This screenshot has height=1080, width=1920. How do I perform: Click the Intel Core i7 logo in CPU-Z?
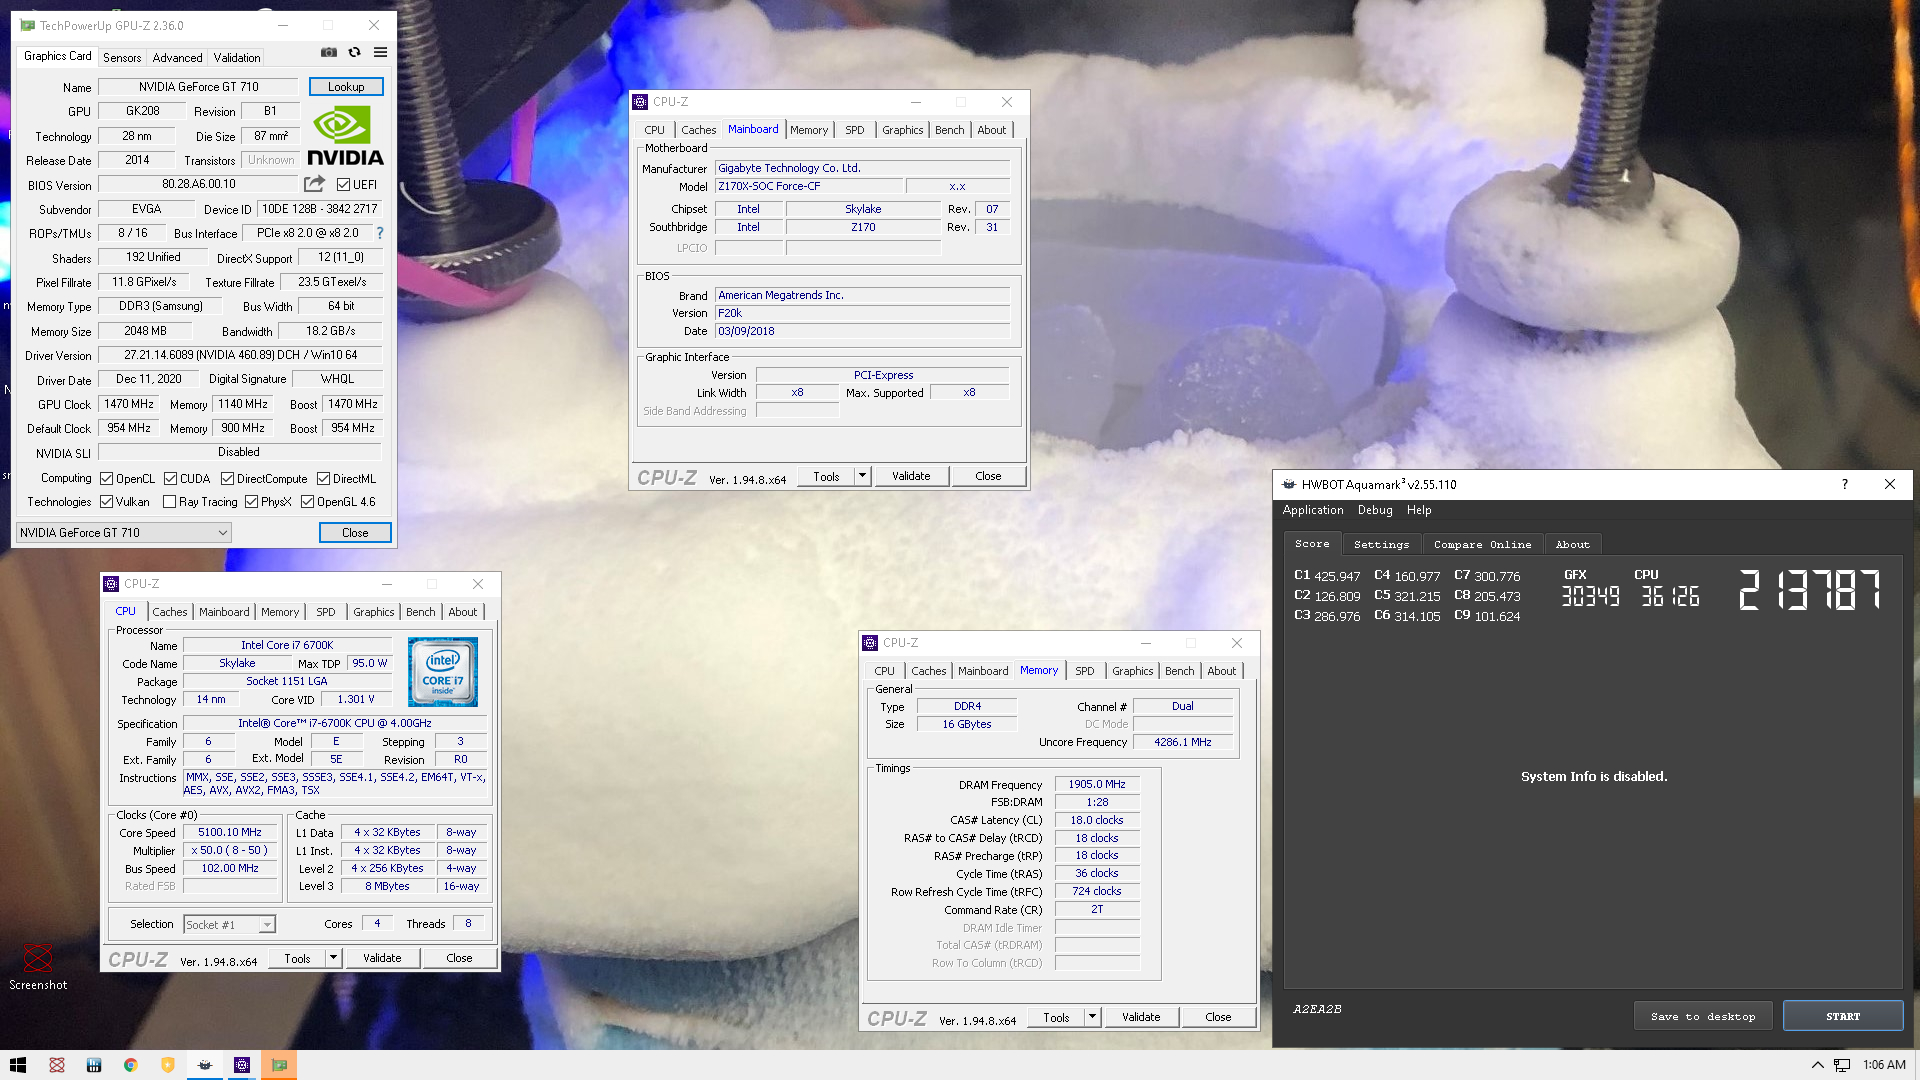(443, 672)
